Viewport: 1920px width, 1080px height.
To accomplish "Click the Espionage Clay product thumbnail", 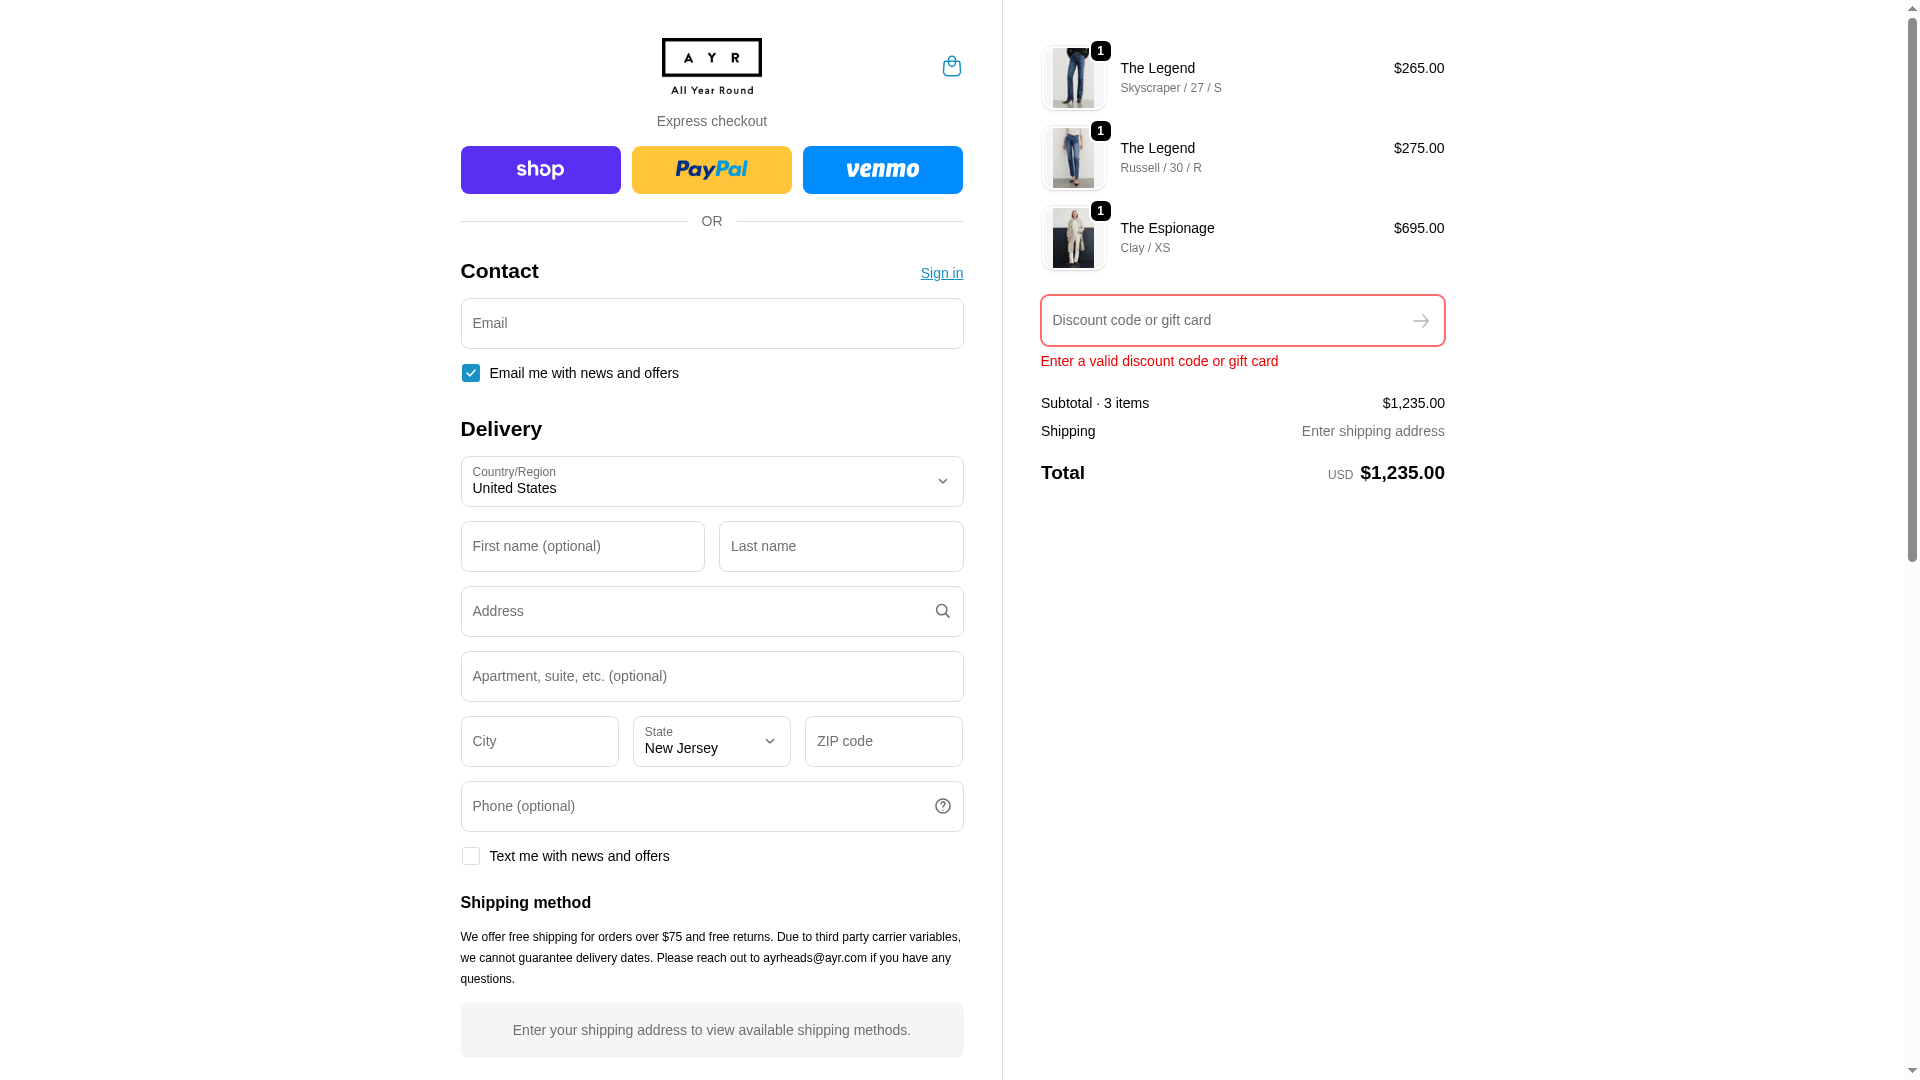I will point(1073,238).
